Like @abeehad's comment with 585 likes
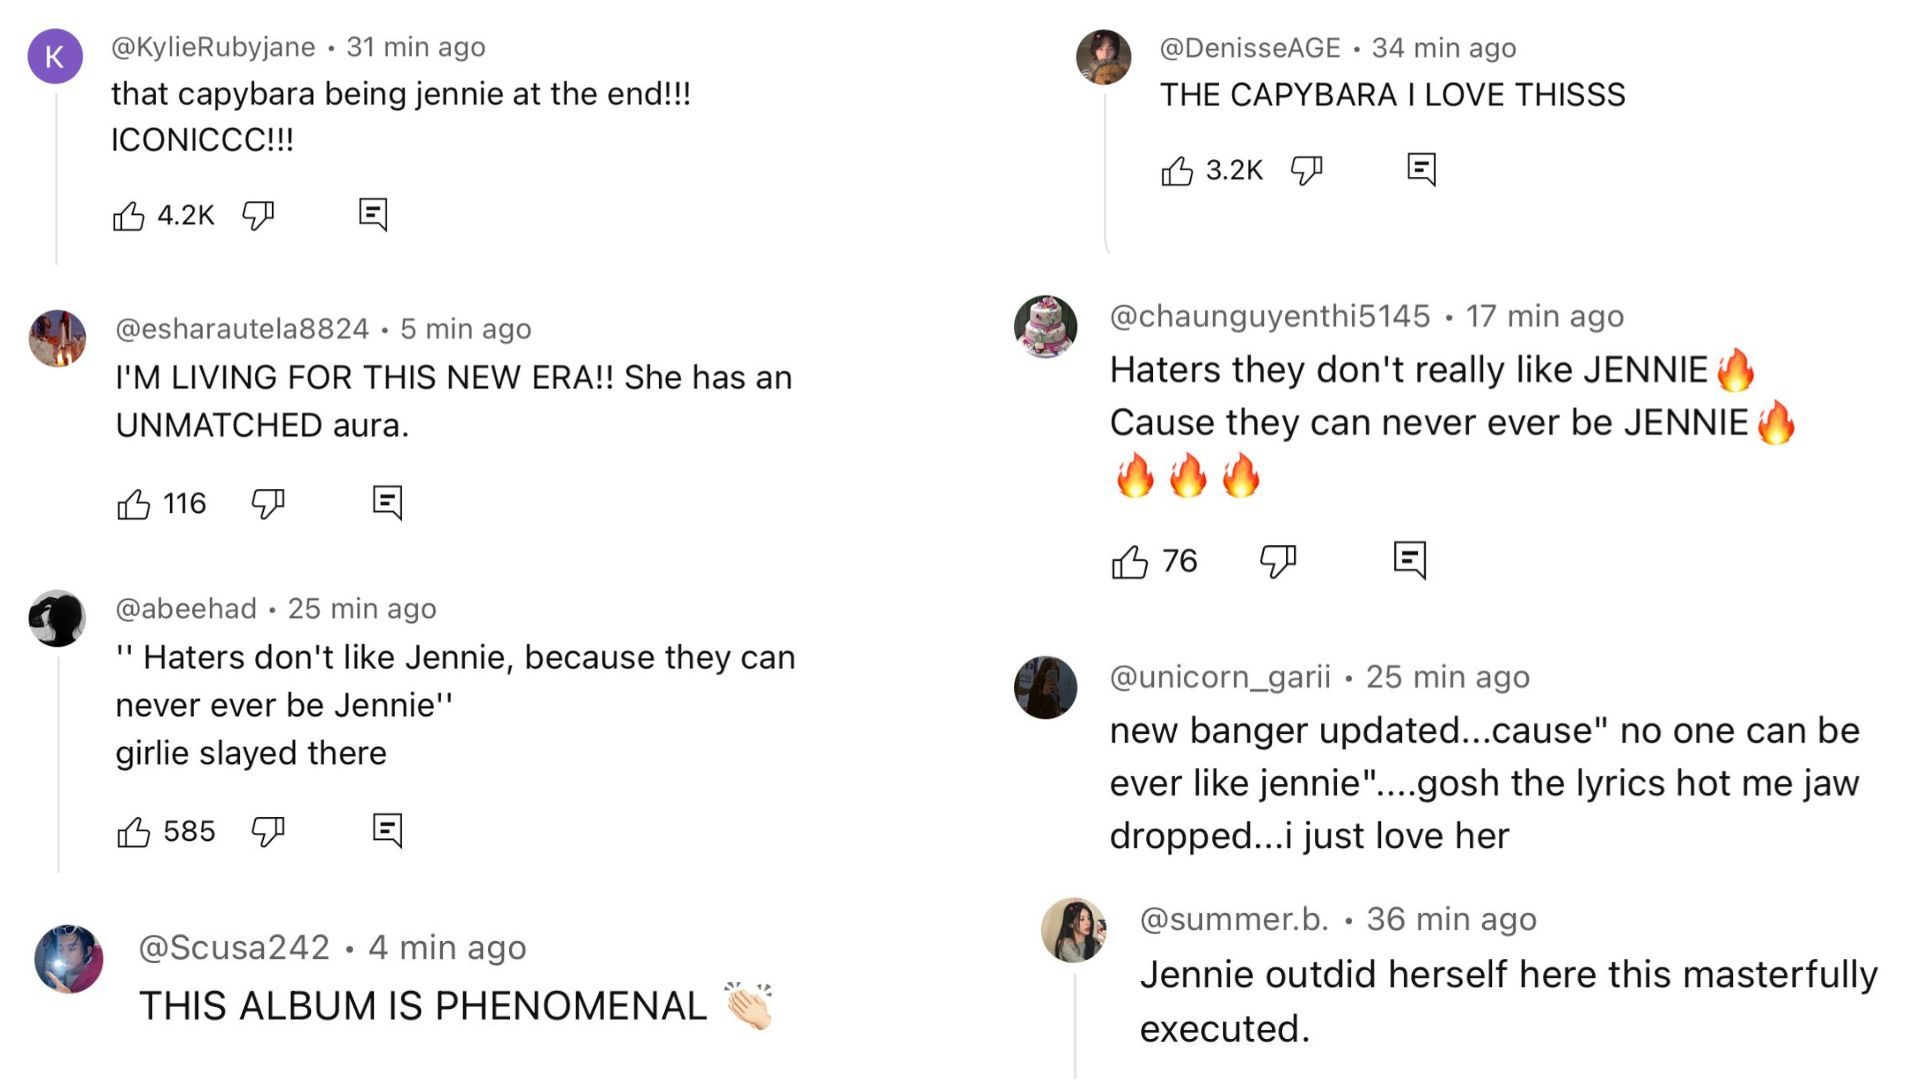Screen dimensions: 1920x1080 pyautogui.click(x=134, y=832)
